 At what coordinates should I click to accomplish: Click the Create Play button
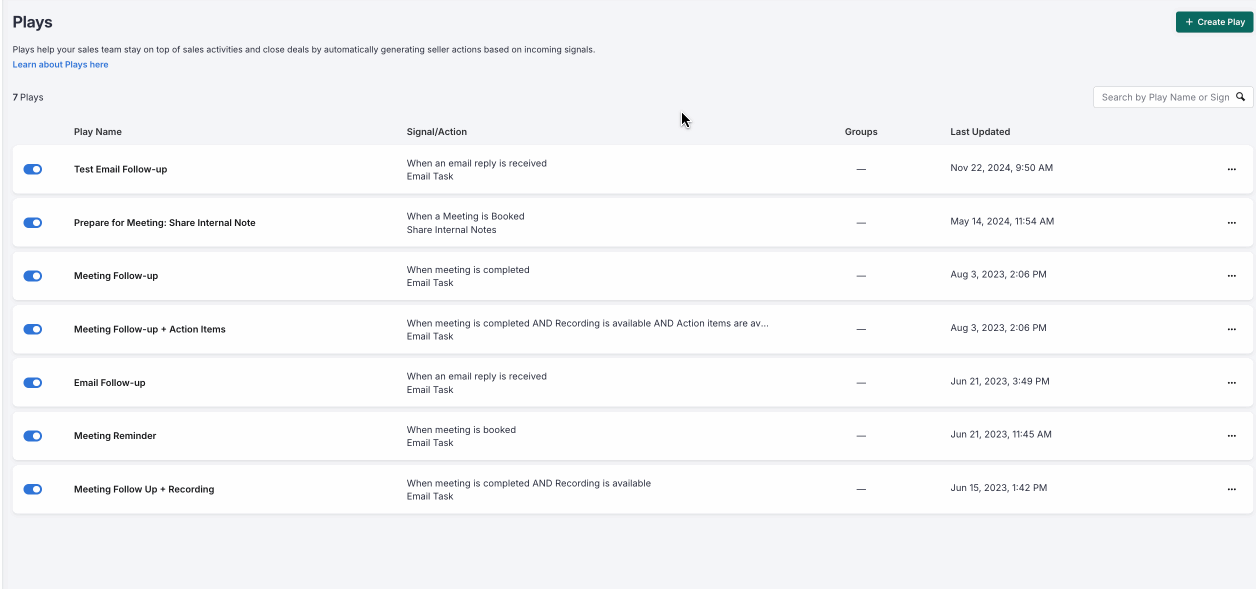(x=1214, y=22)
